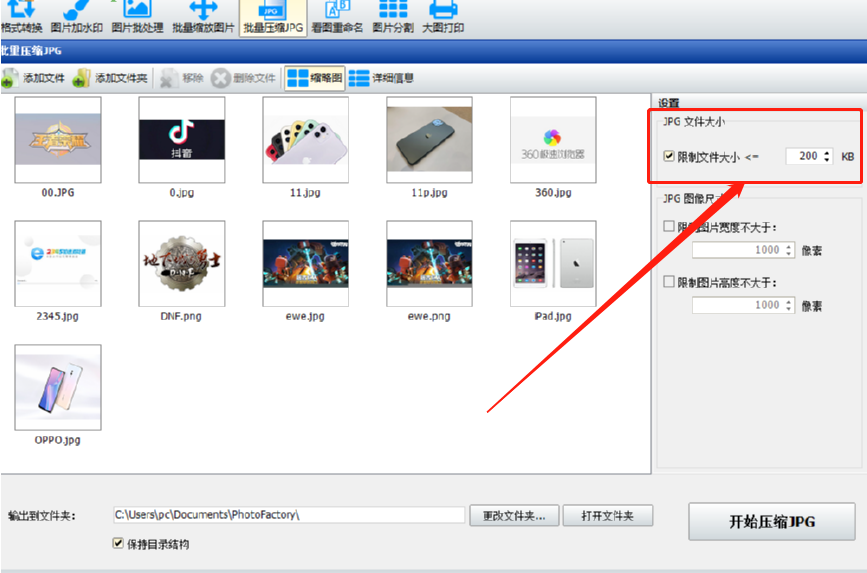The height and width of the screenshot is (573, 867).
Task: Open the 图片分割 image split tool
Action: tap(393, 18)
